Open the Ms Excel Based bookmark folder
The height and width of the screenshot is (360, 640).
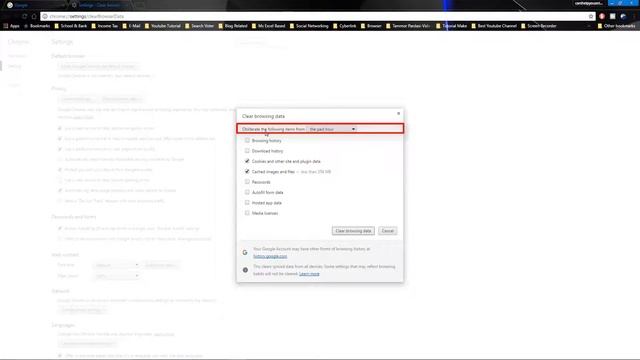point(268,26)
